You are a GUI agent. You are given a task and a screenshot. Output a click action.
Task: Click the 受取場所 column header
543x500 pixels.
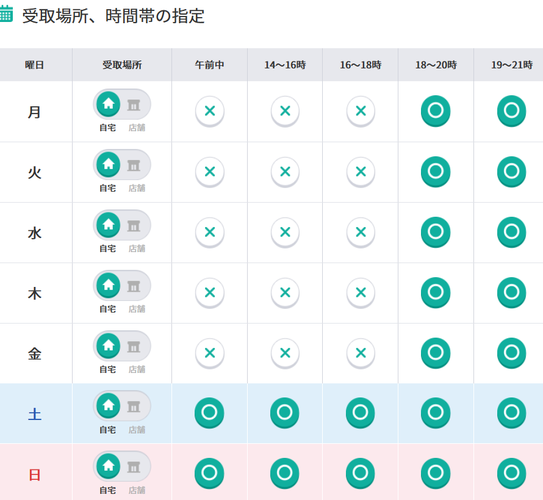tap(122, 65)
